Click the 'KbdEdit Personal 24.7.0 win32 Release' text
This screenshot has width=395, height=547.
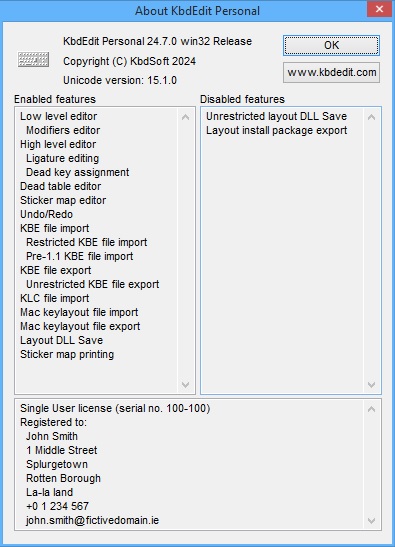pyautogui.click(x=157, y=41)
